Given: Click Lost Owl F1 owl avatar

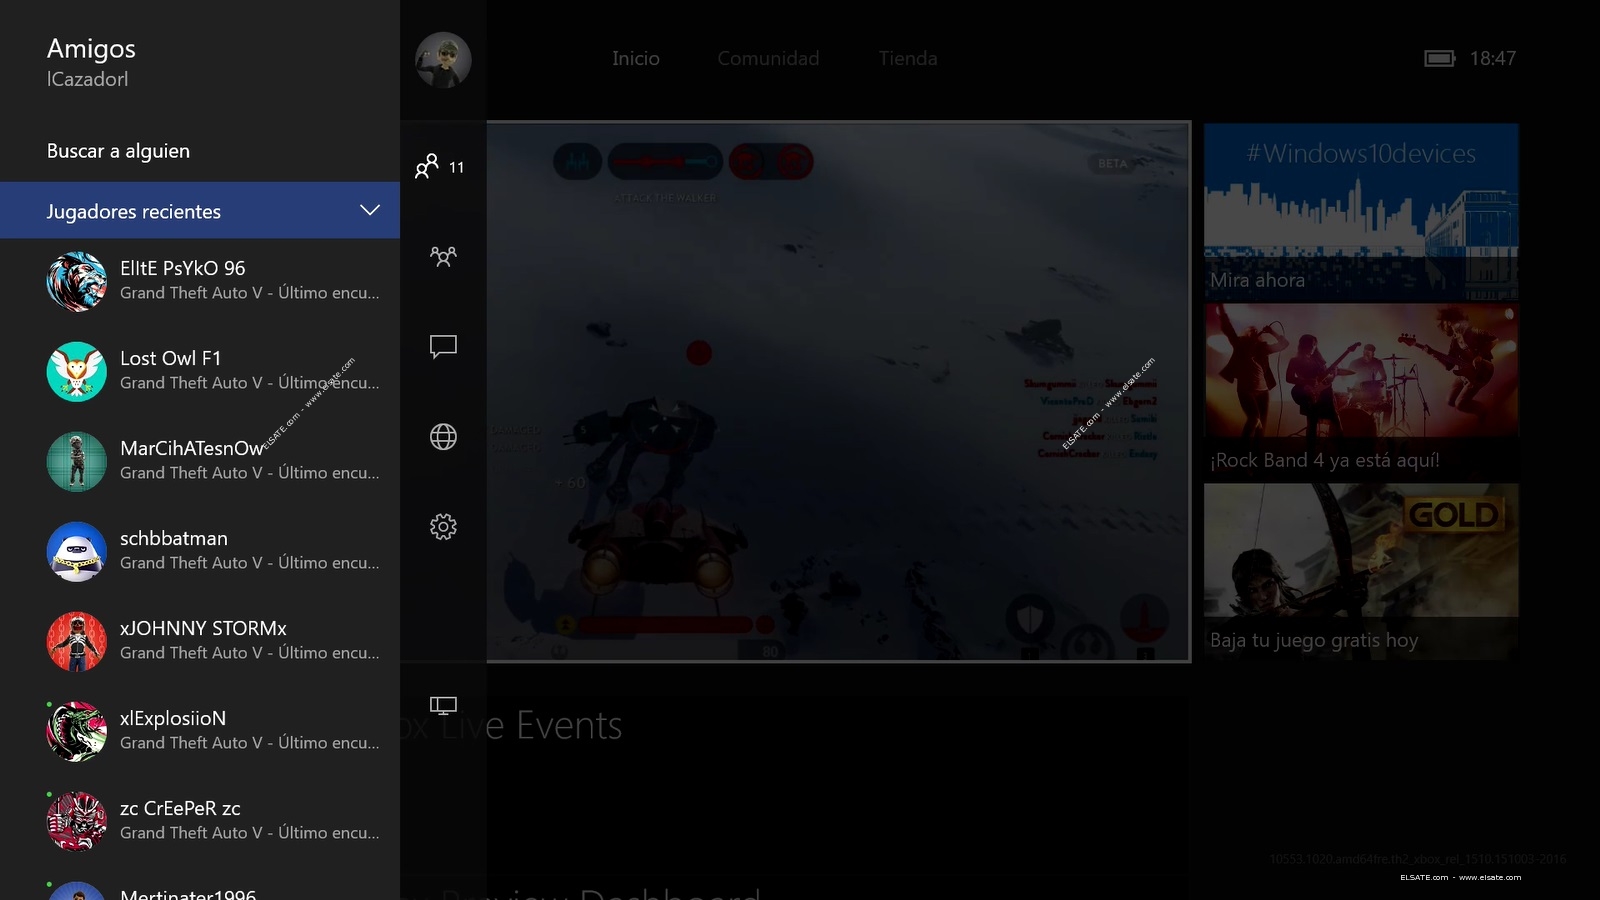Looking at the screenshot, I should click(77, 372).
